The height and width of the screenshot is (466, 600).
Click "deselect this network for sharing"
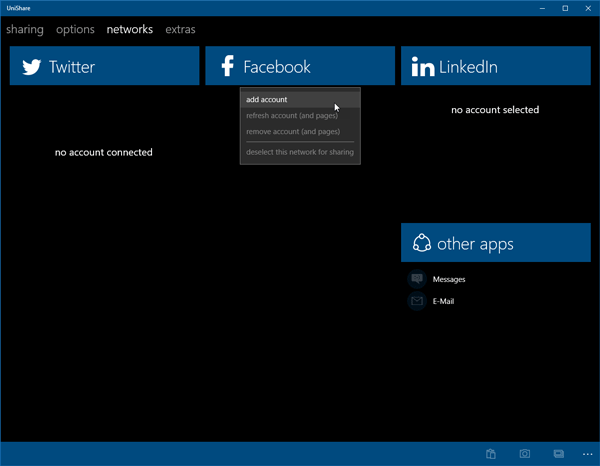[299, 152]
